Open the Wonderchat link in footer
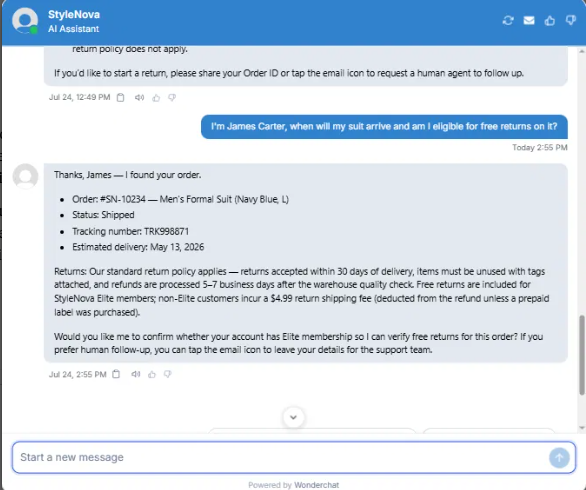This screenshot has width=586, height=490. tap(316, 485)
